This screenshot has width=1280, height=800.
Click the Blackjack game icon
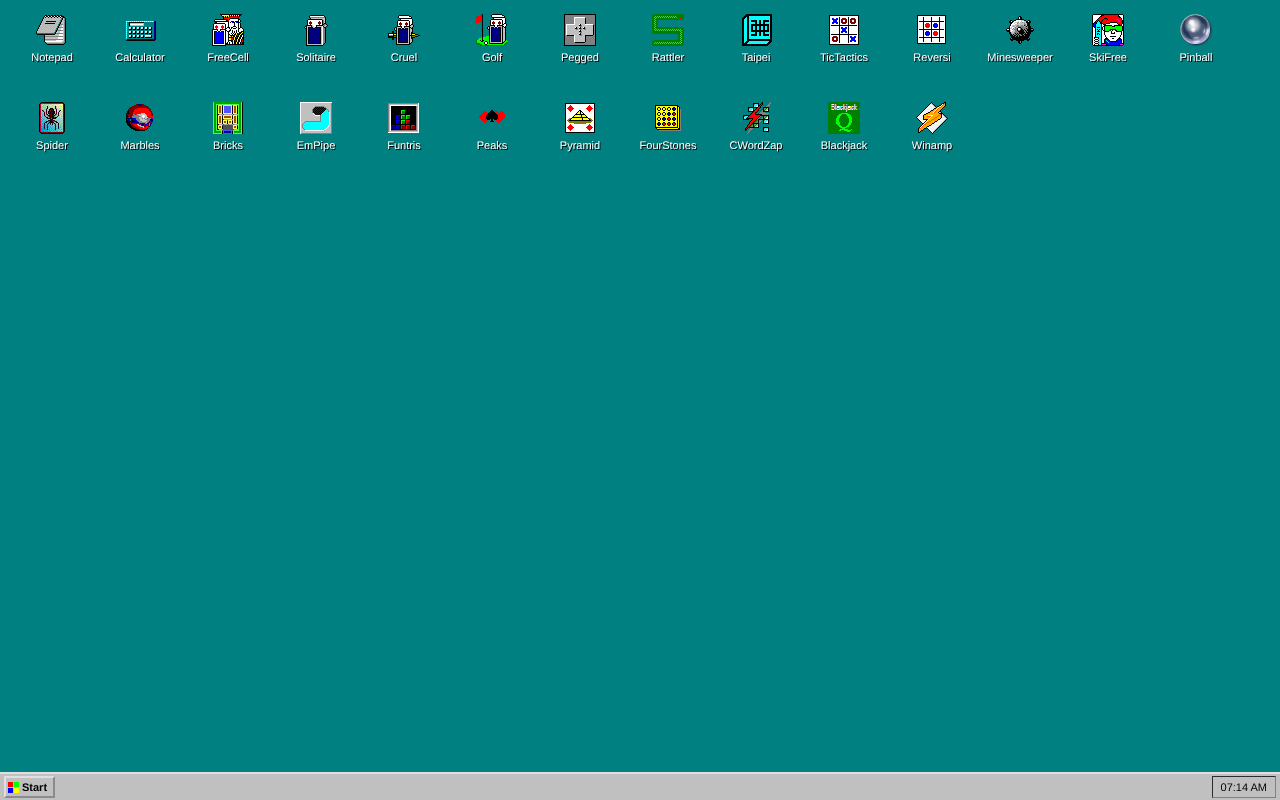(844, 118)
